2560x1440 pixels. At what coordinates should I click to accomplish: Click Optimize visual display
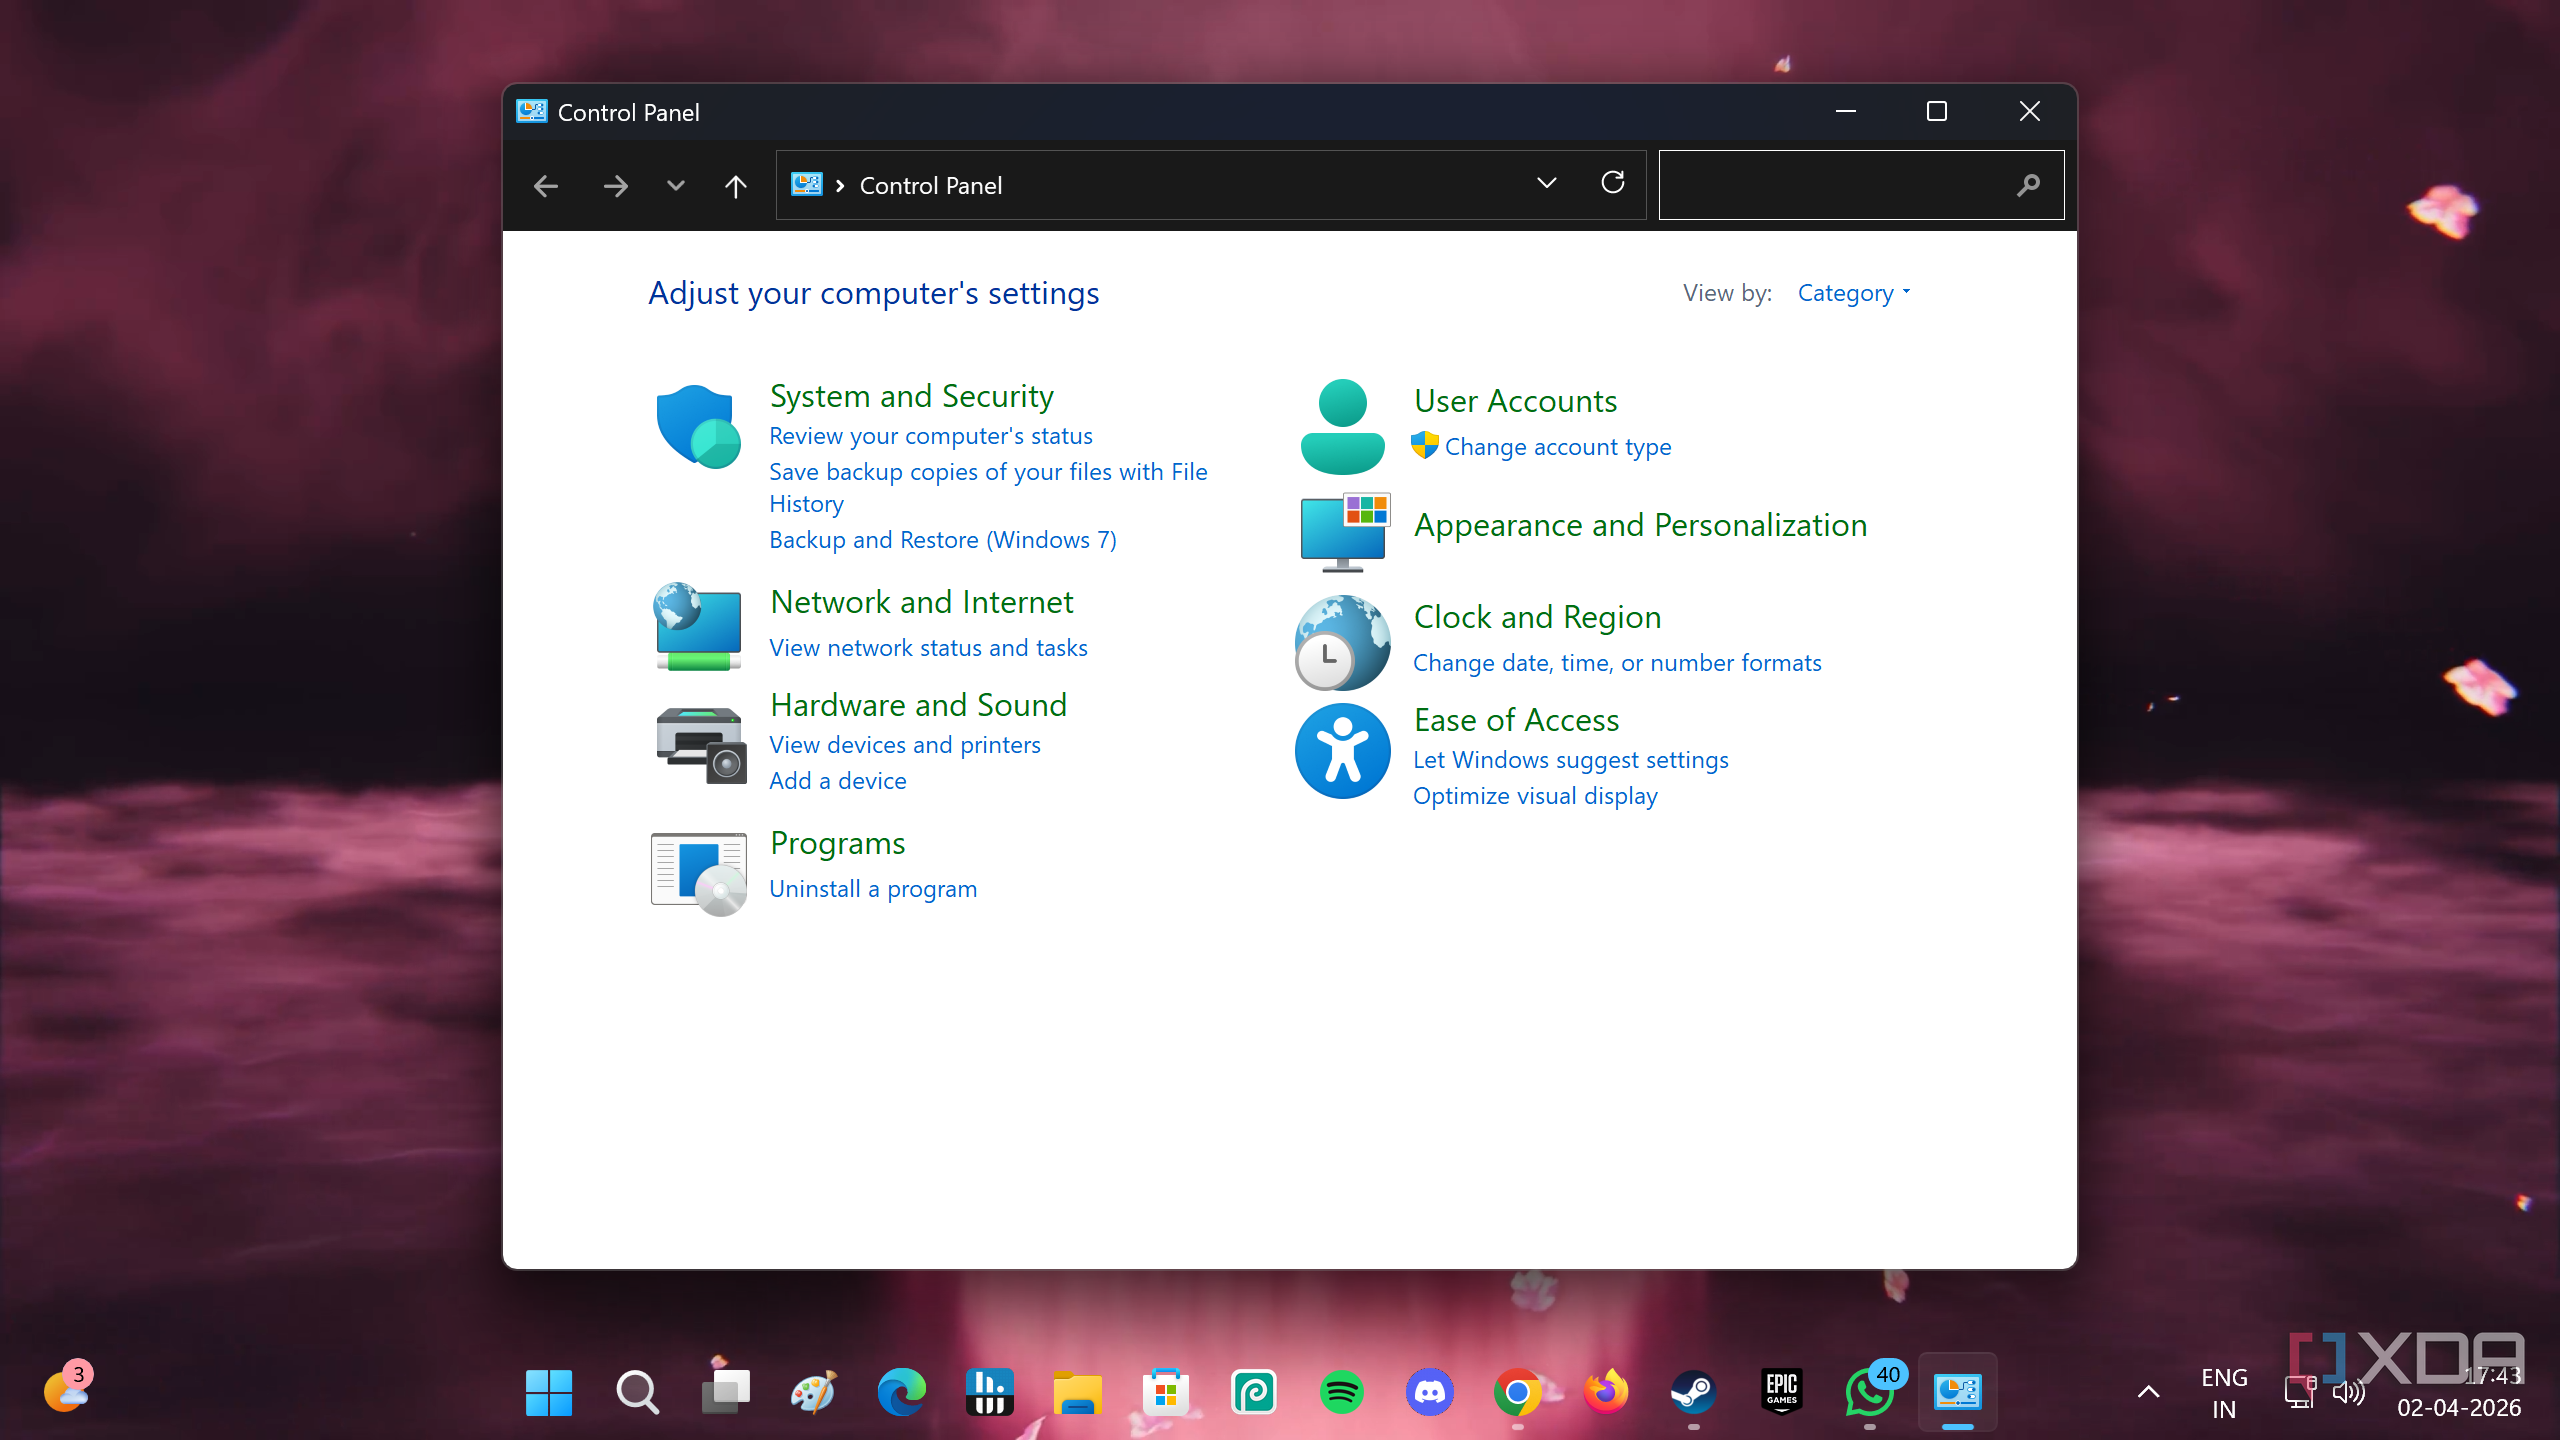(1535, 796)
